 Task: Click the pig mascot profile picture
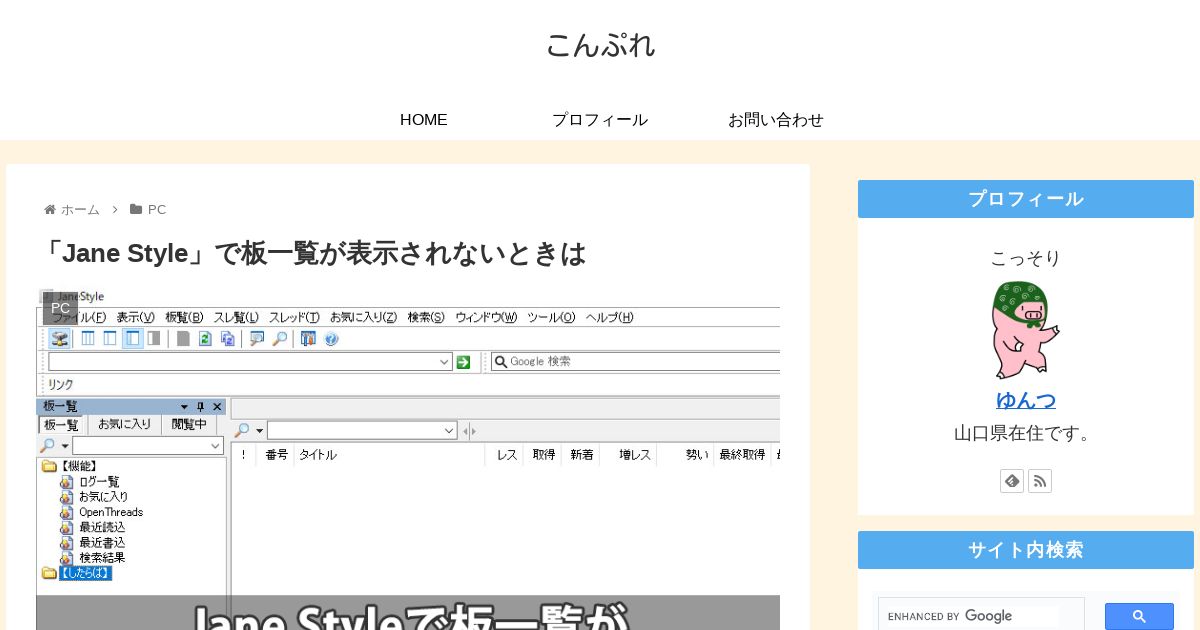(1026, 330)
